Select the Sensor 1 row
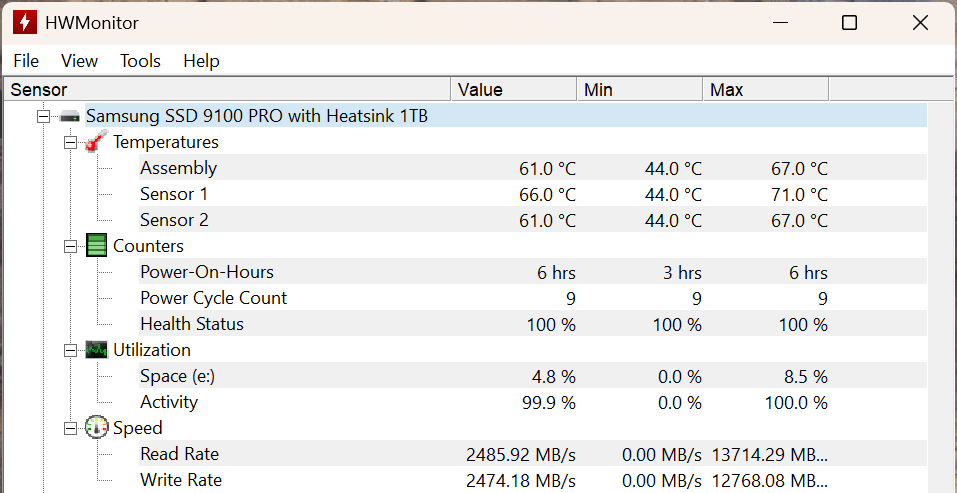This screenshot has height=493, width=957. point(533,194)
